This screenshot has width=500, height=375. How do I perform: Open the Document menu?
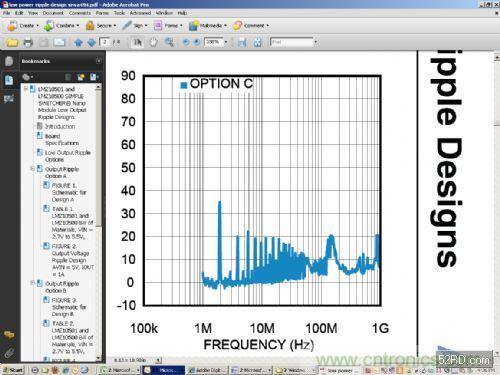click(x=53, y=13)
